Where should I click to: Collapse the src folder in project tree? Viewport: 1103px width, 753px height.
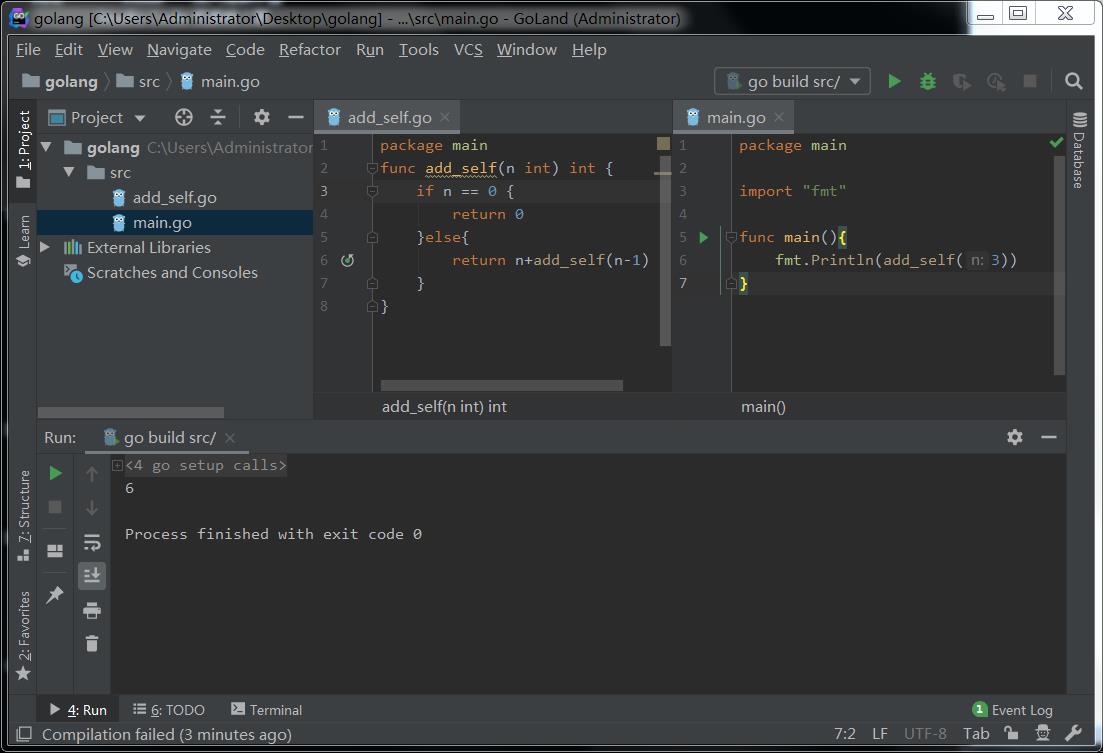tap(69, 172)
